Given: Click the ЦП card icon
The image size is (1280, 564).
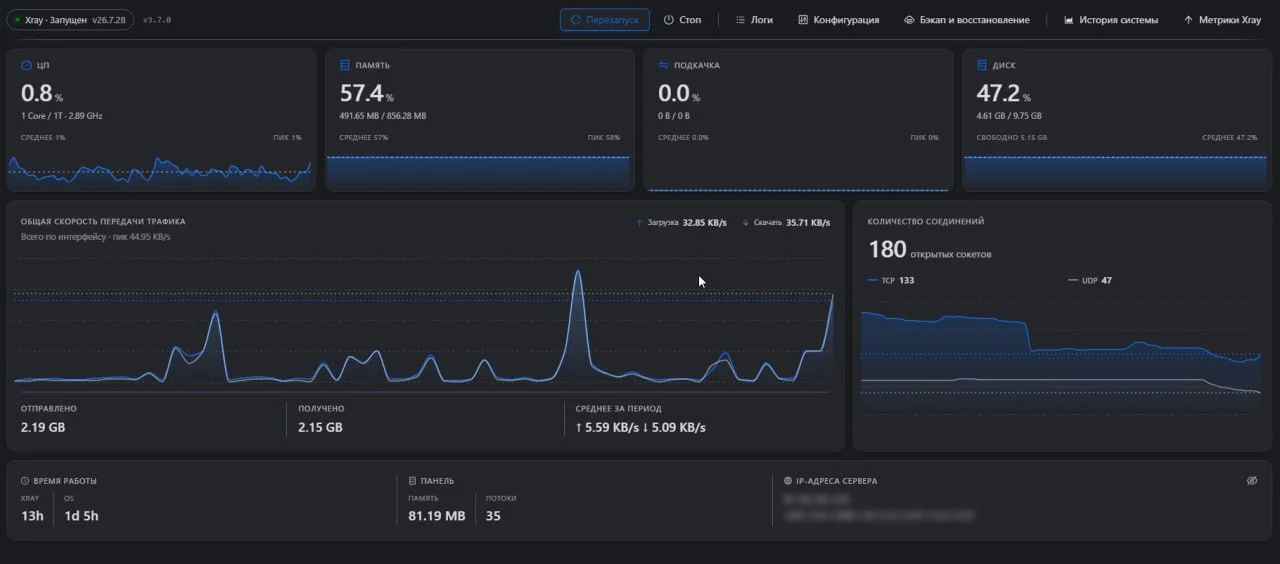Looking at the screenshot, I should [26, 65].
